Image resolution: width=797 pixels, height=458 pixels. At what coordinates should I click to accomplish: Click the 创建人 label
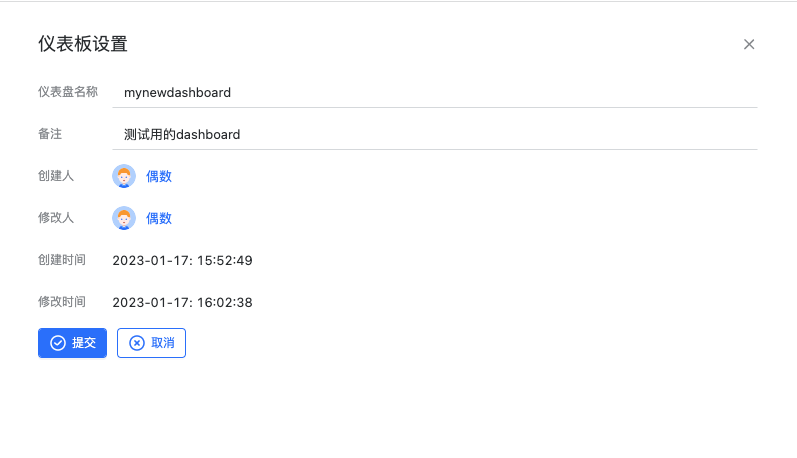tap(56, 176)
